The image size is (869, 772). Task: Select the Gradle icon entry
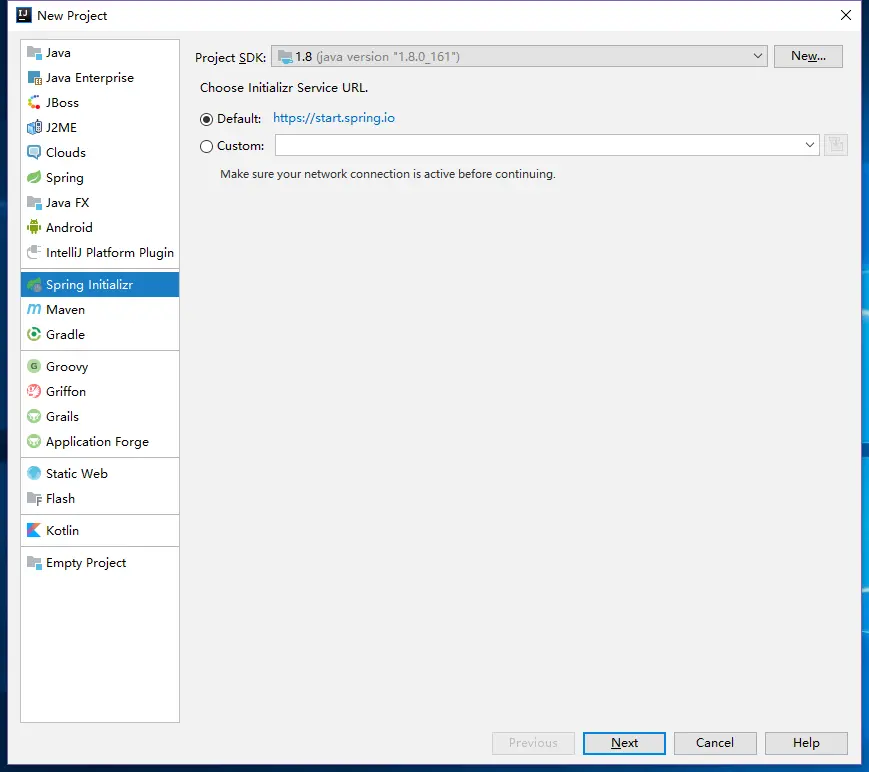coord(34,334)
